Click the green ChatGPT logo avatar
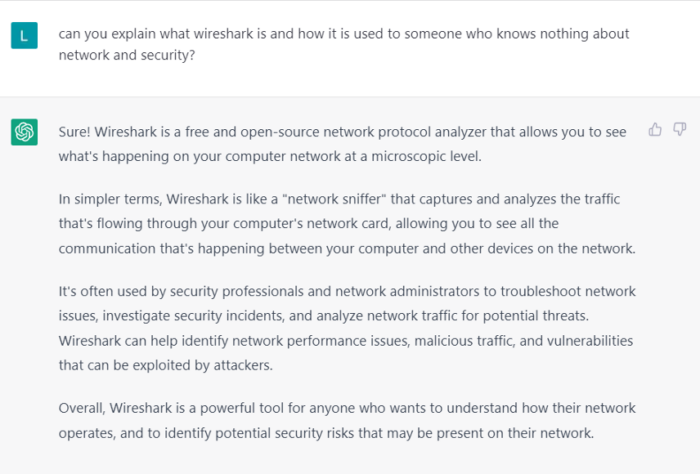 [25, 131]
